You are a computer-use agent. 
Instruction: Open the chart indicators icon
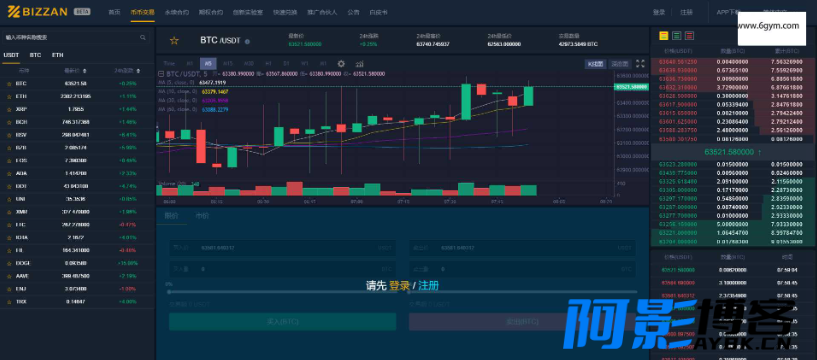(359, 64)
